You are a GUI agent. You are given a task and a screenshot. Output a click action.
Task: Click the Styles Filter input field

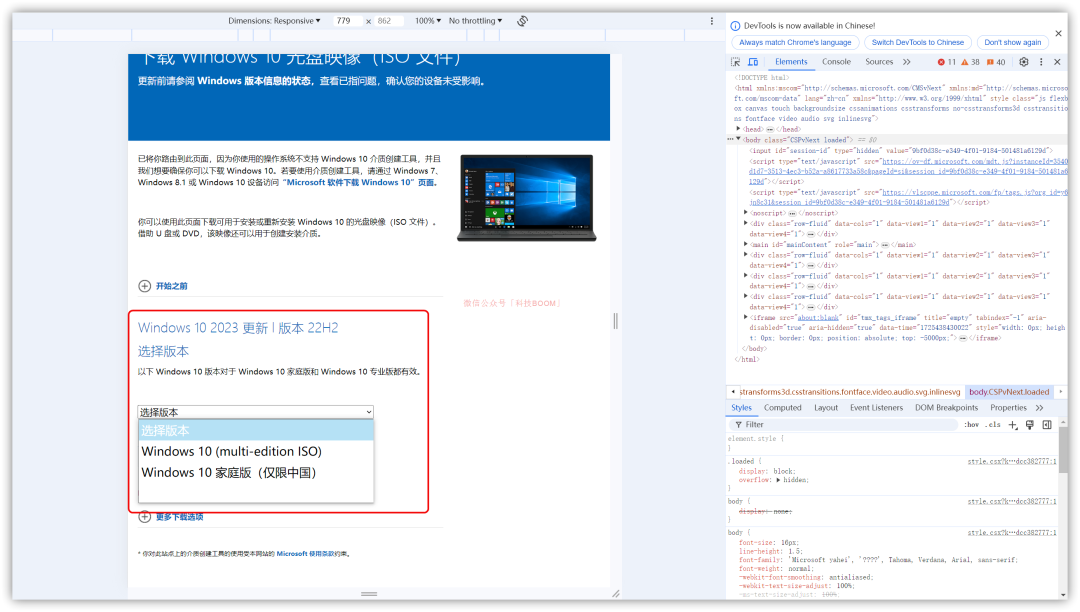tap(845, 425)
